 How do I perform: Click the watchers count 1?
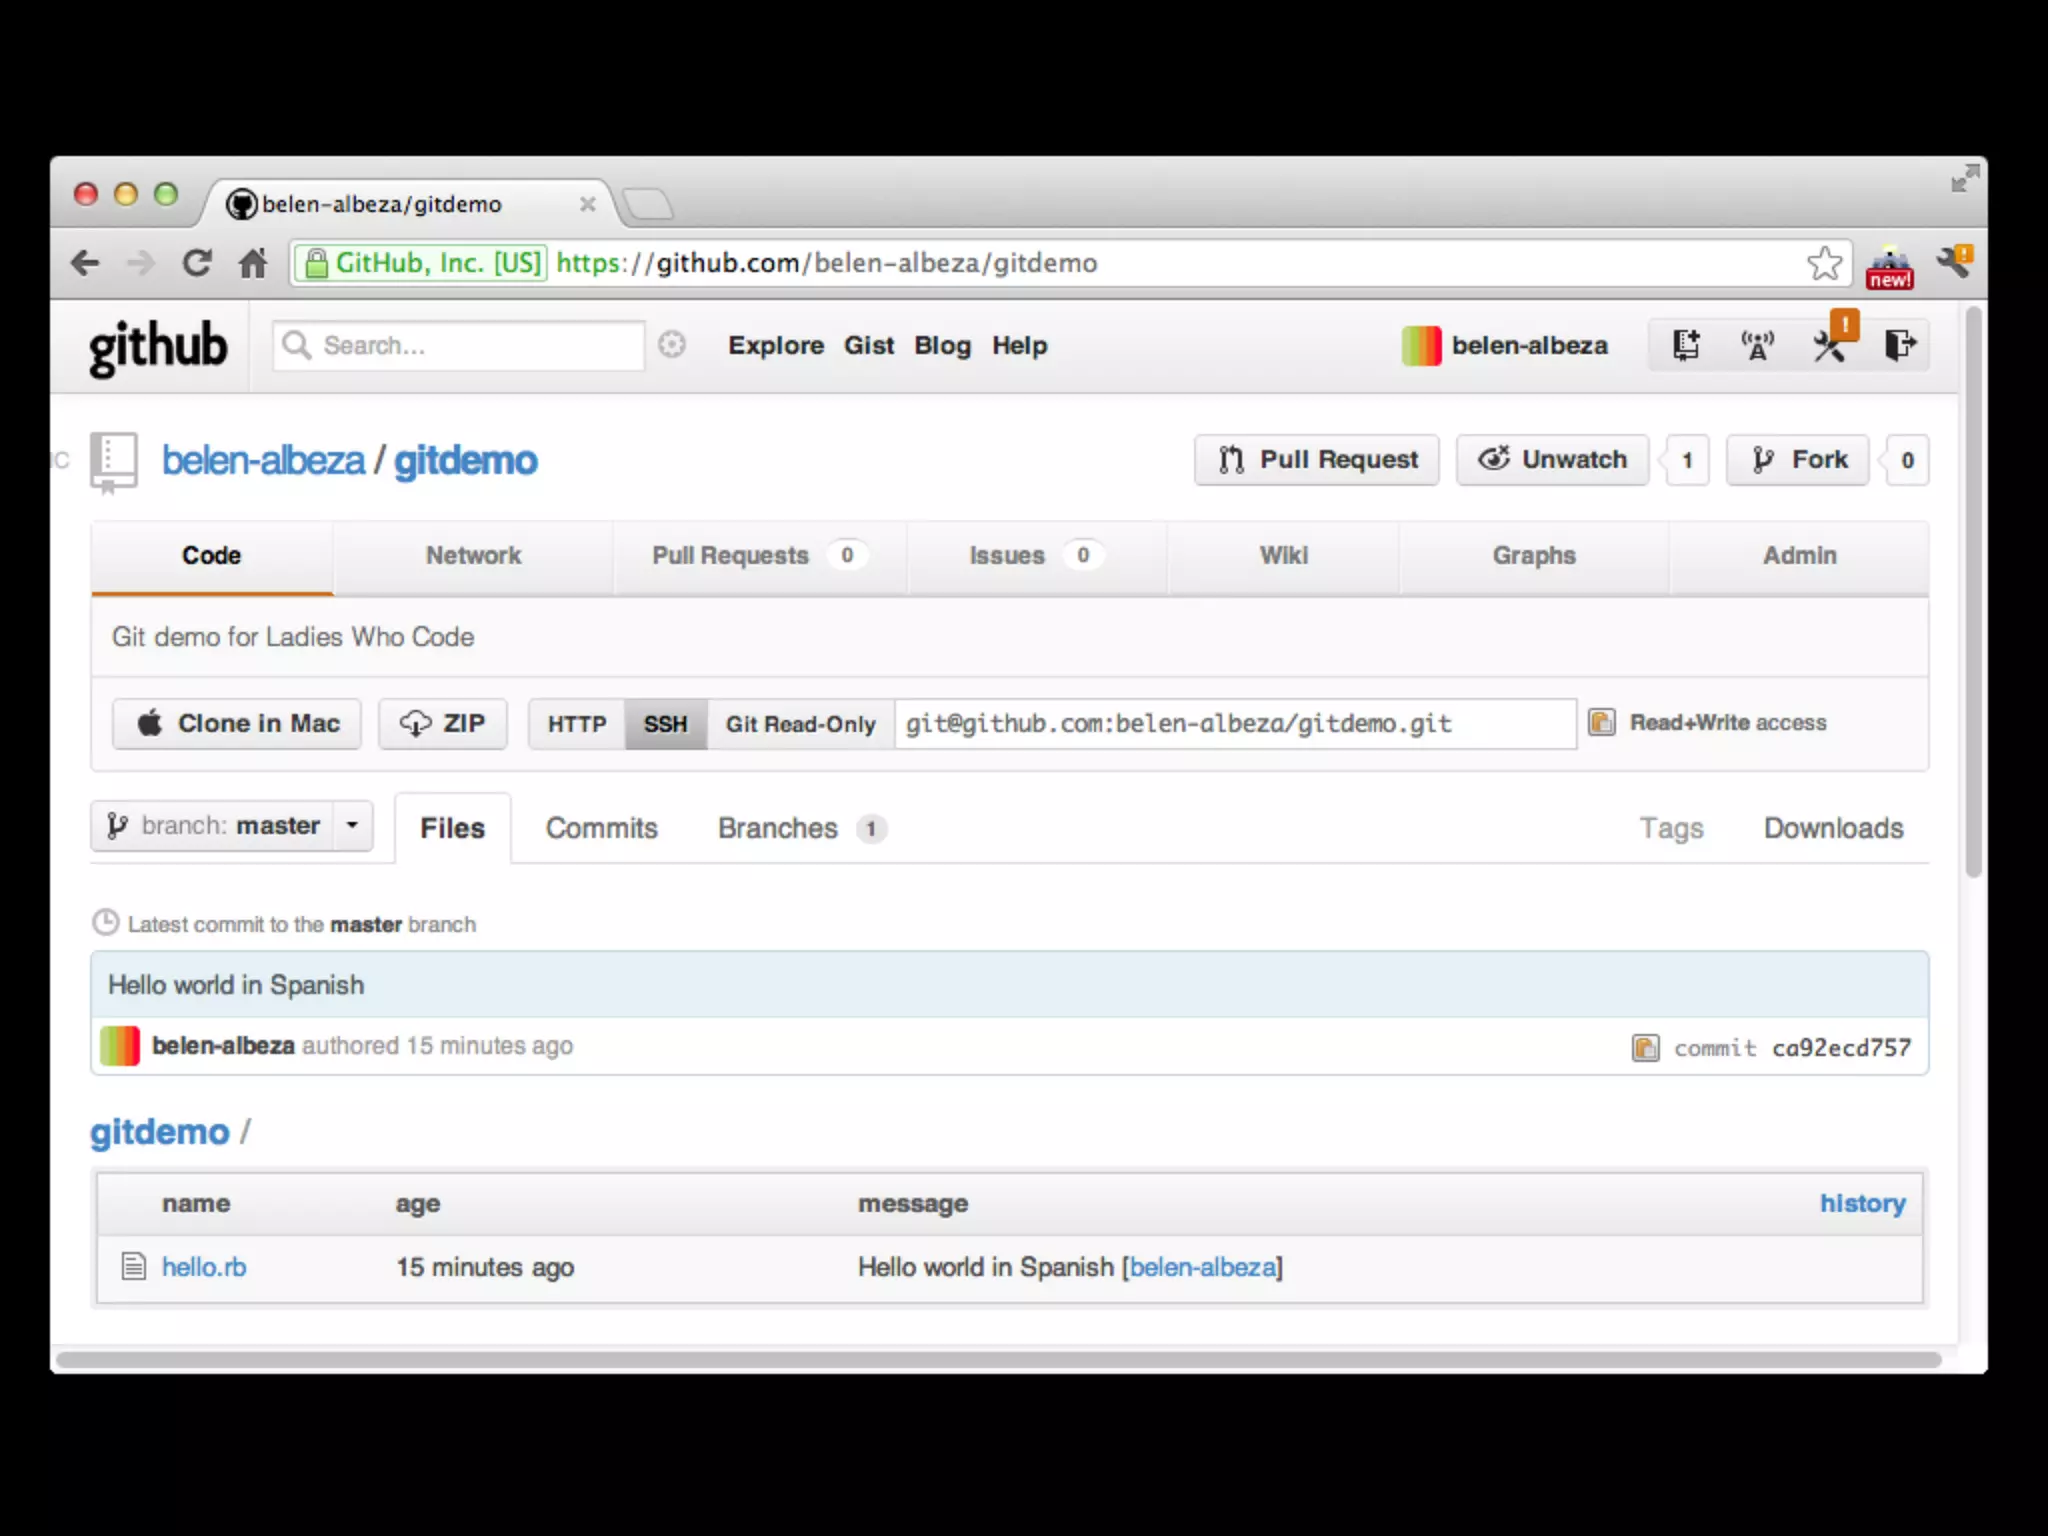(1688, 460)
